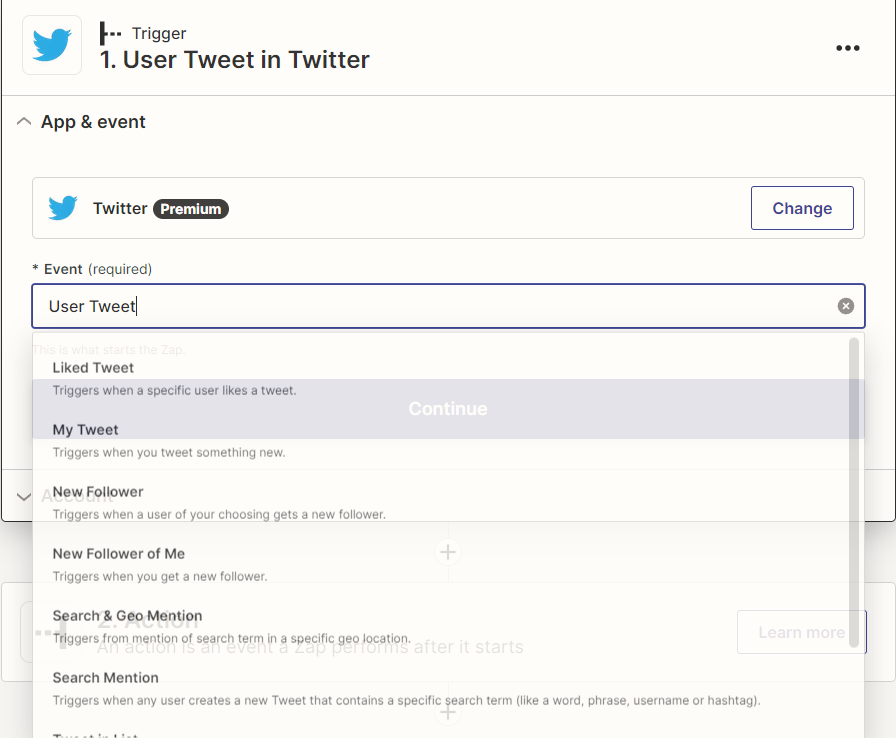Expand the Account section chevron
Viewport: 896px width, 738px height.
point(25,496)
